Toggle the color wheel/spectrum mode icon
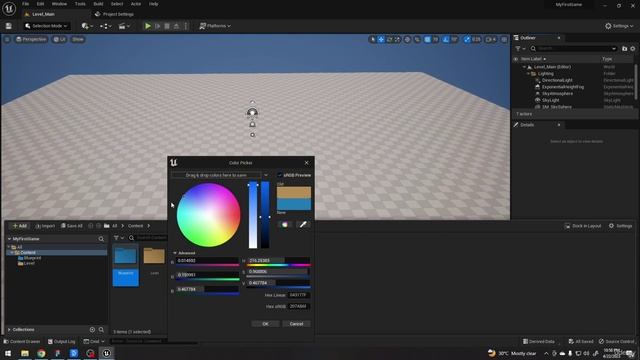The height and width of the screenshot is (360, 640). tap(285, 224)
